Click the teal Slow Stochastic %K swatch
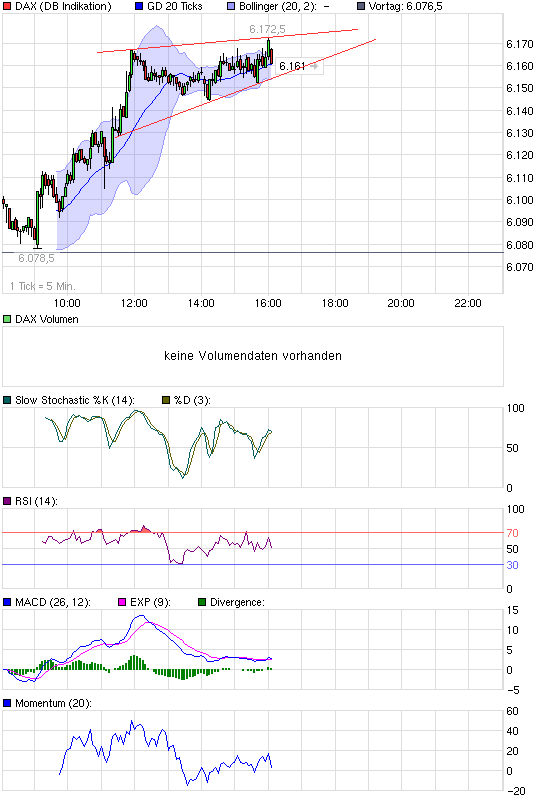 click(x=7, y=400)
